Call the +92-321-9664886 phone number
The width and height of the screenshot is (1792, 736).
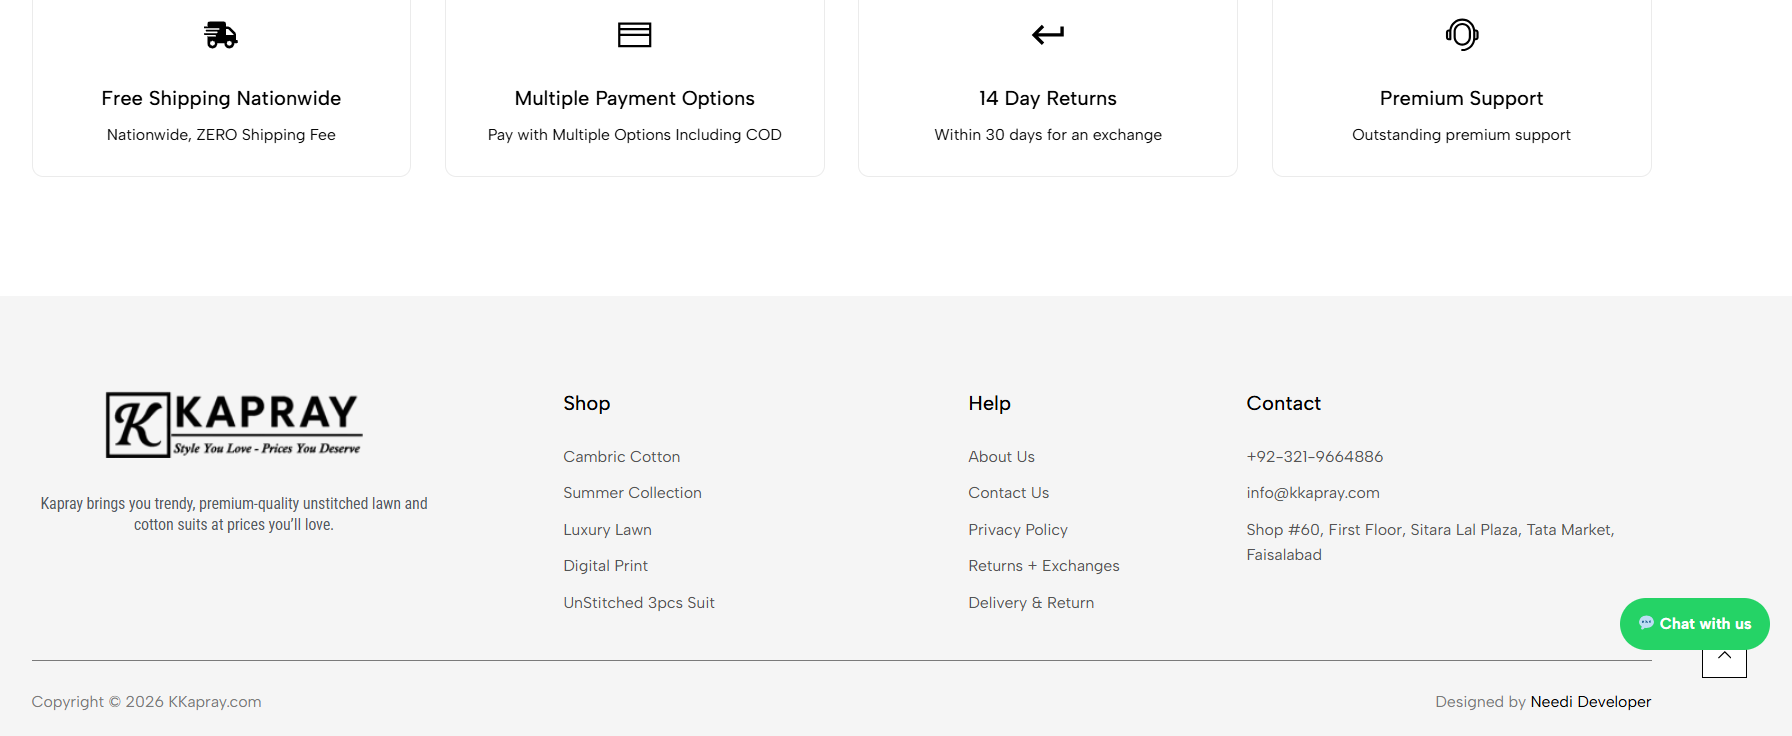tap(1314, 457)
